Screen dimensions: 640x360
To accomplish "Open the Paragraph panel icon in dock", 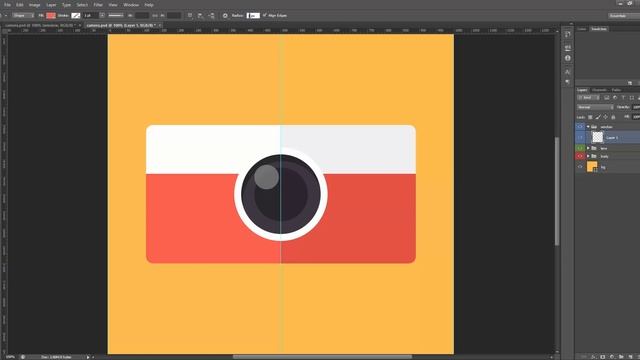I will click(568, 82).
